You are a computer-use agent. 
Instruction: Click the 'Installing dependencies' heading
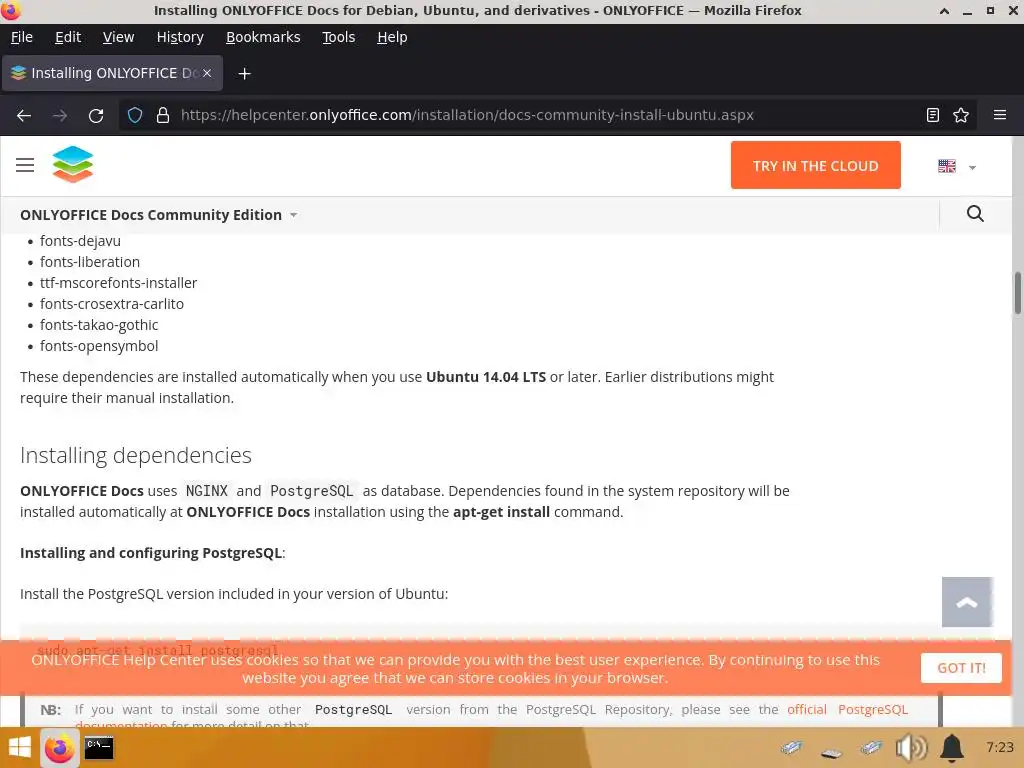(136, 455)
